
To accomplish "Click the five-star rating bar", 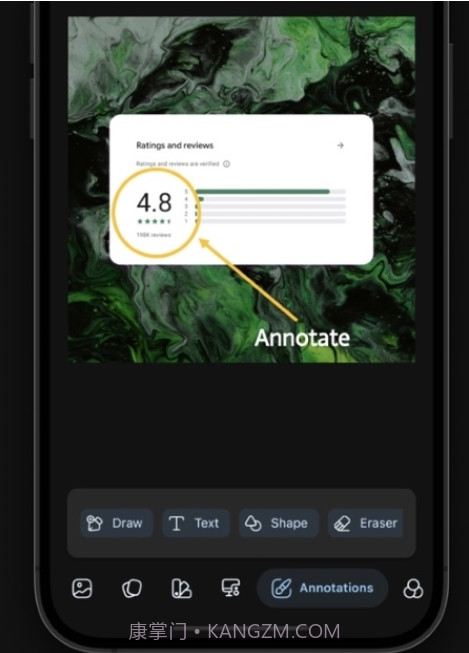I will (x=271, y=192).
